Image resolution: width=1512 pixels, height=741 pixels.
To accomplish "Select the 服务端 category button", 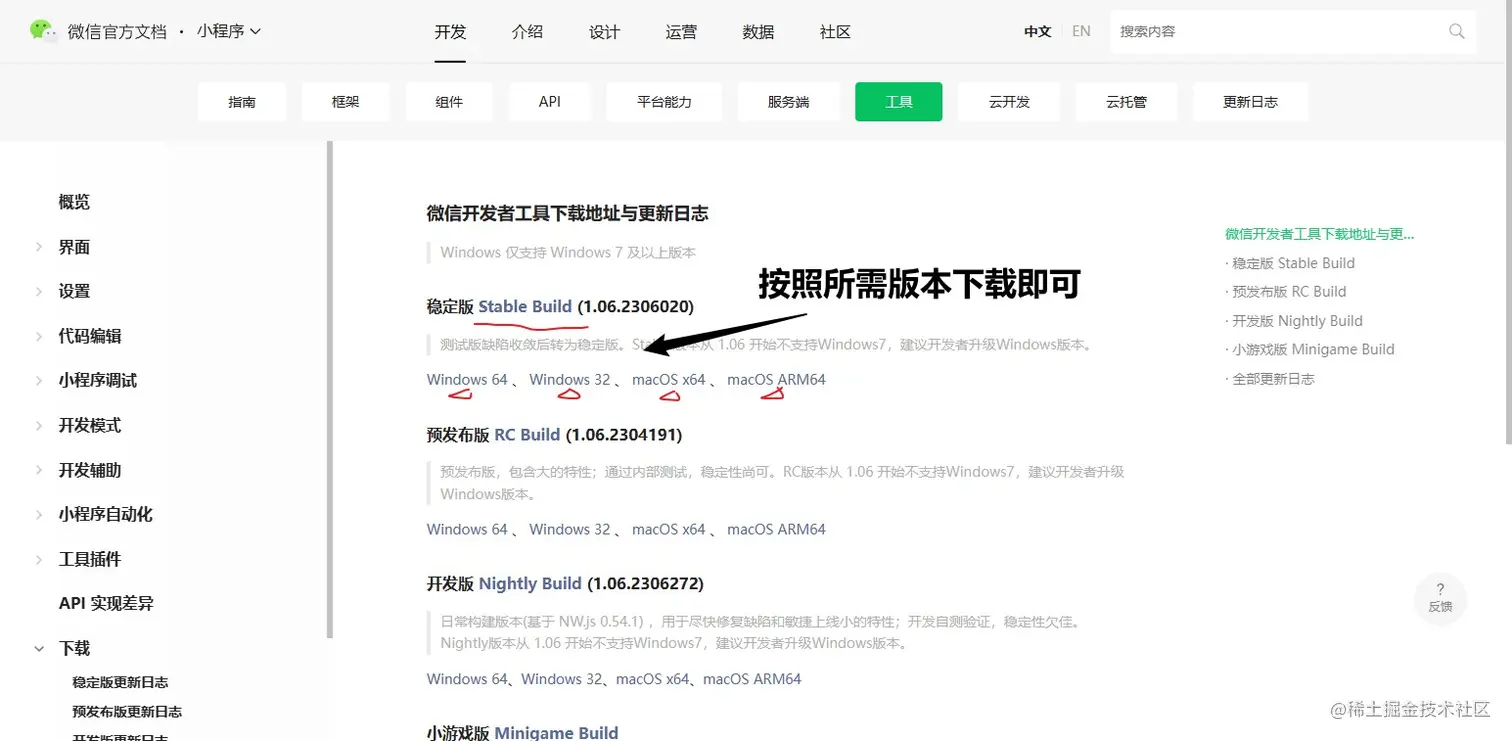I will 788,102.
